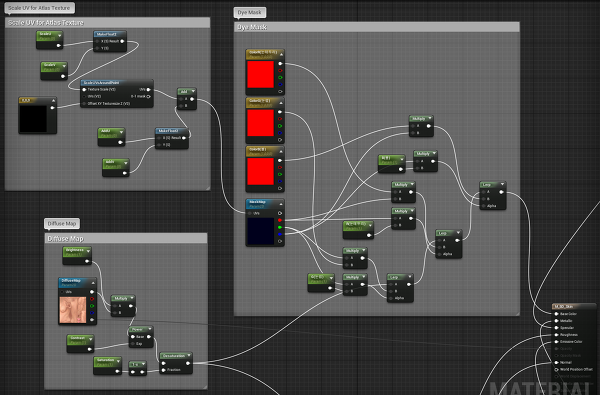Click the RGB output pin of DiffuseMap node
Viewport: 600px width, 395px height.
click(92, 292)
